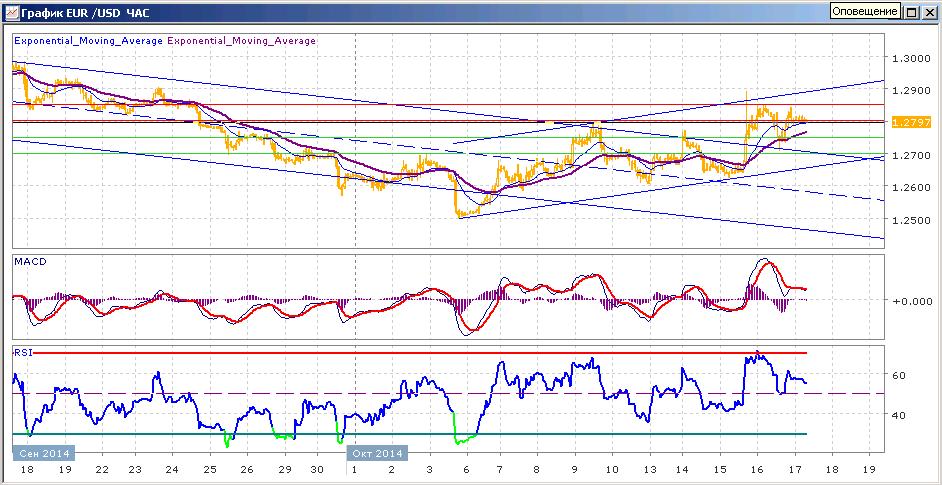
Task: Close the EUR/USD chart window
Action: point(928,12)
